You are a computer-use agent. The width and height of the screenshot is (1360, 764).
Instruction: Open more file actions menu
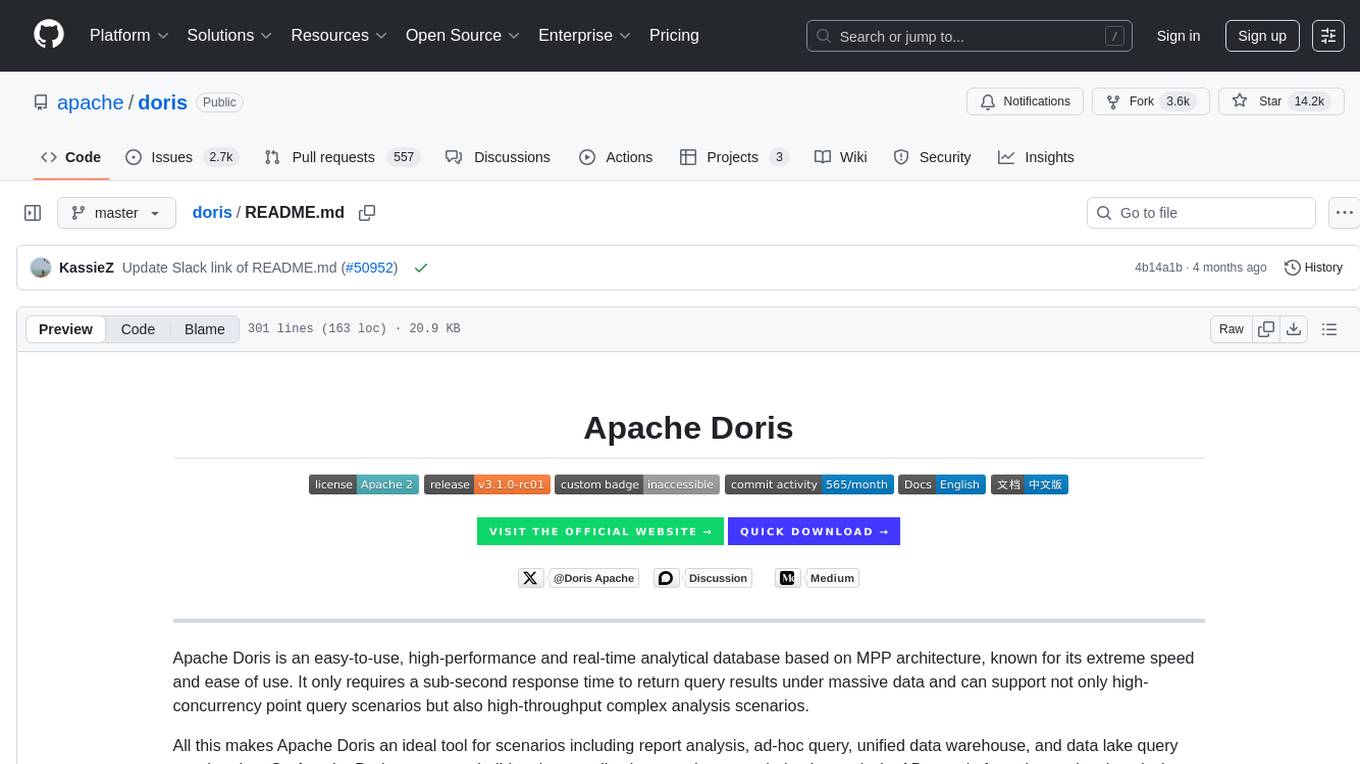pyautogui.click(x=1344, y=213)
